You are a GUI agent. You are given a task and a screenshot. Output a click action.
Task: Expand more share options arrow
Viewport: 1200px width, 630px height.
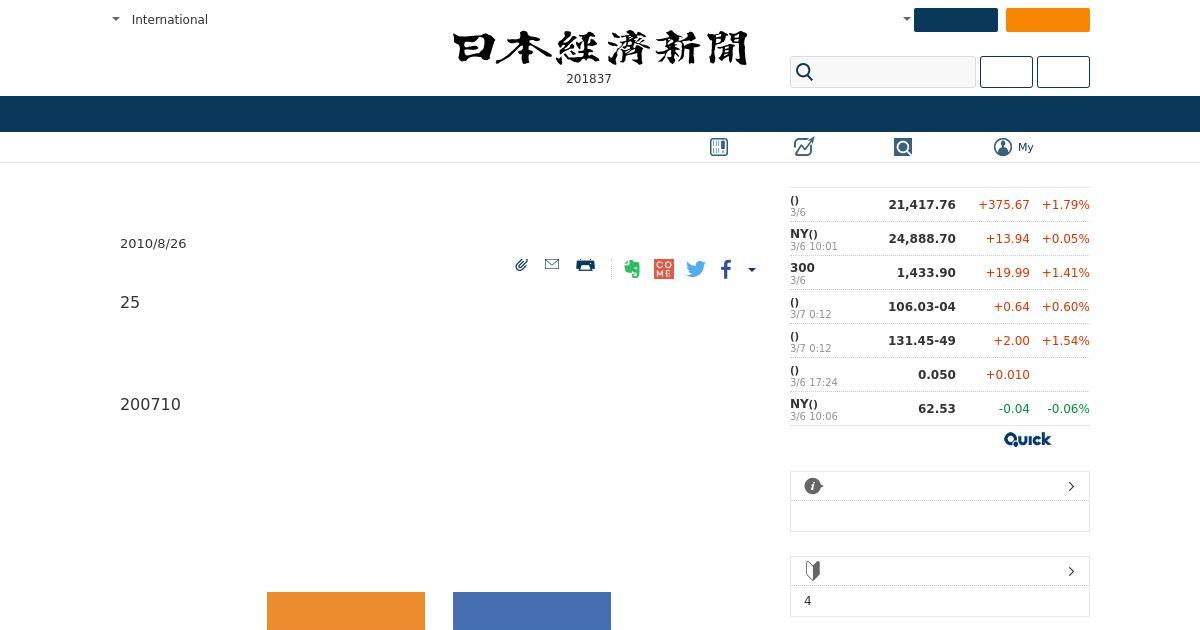[x=752, y=269]
